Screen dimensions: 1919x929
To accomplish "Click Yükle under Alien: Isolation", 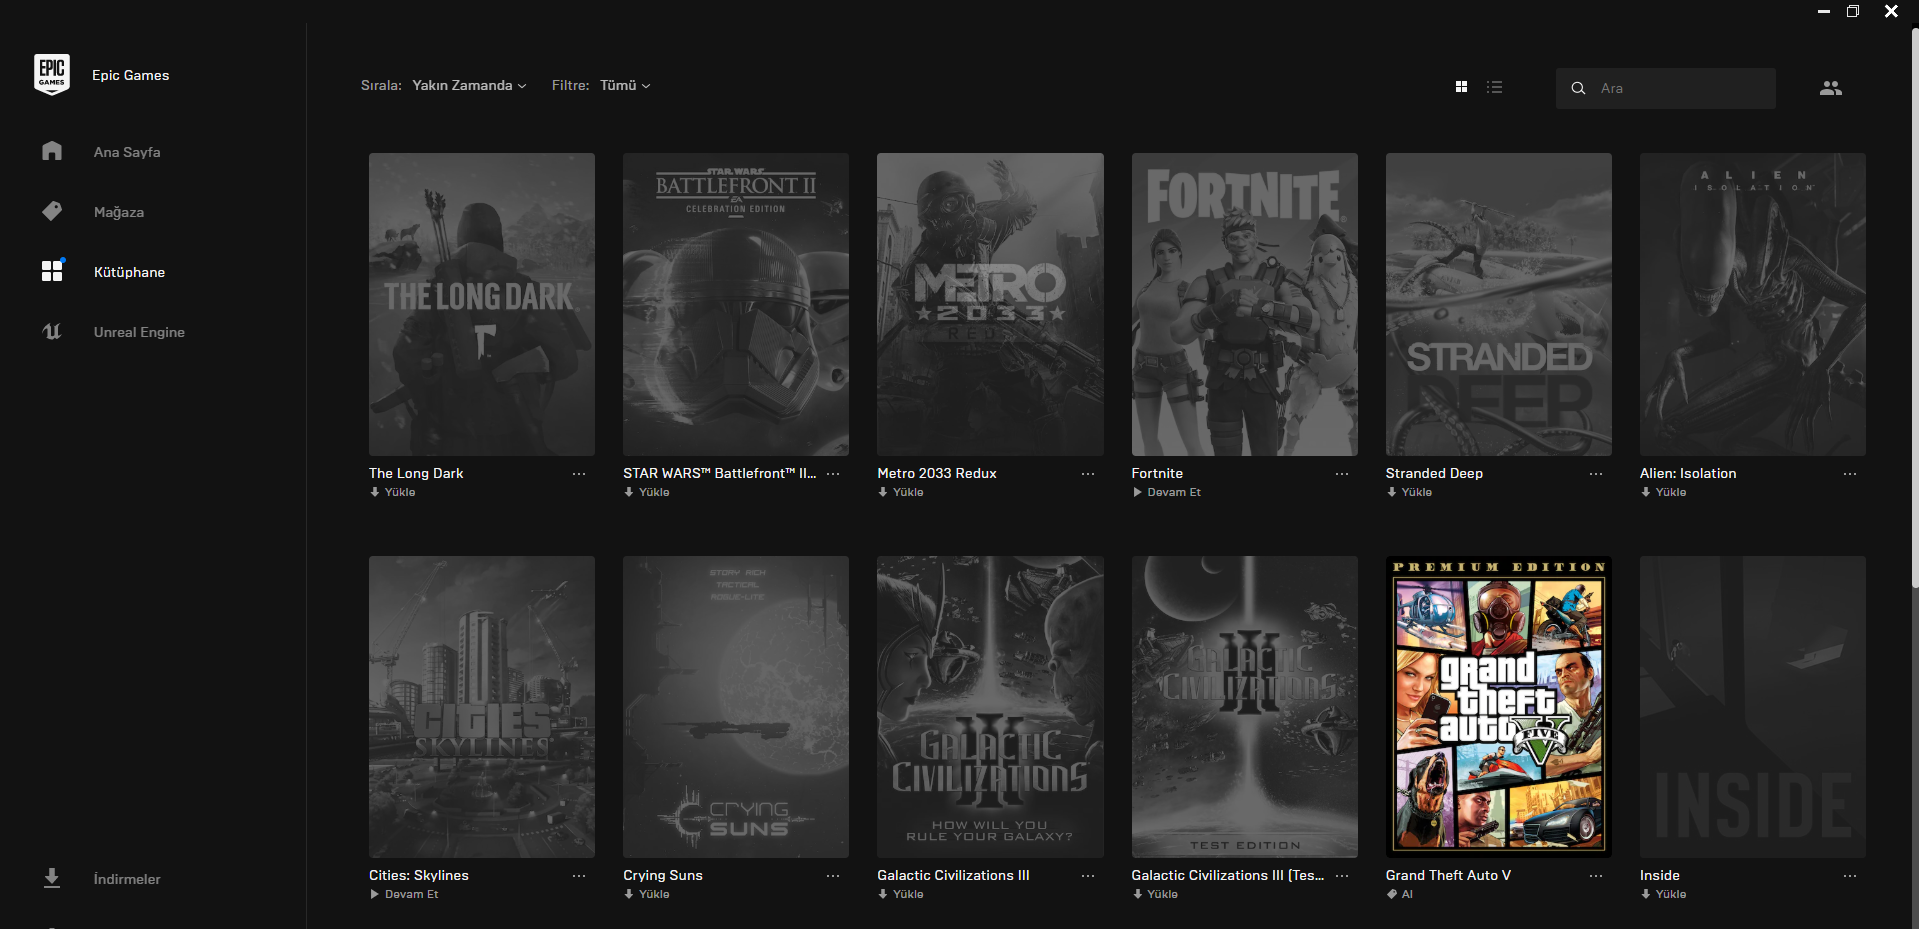I will [x=1663, y=492].
